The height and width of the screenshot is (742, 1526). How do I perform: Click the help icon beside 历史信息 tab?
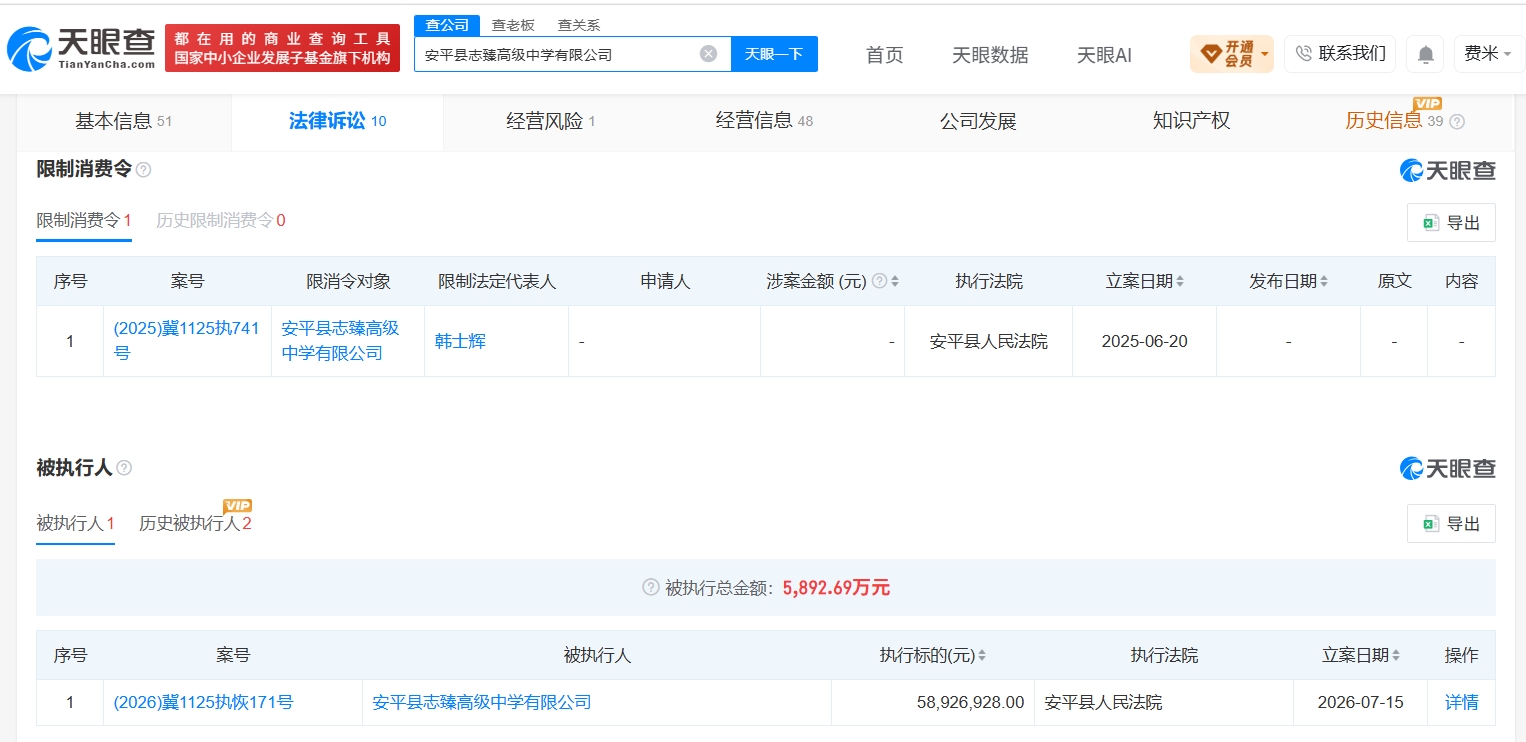[1457, 122]
